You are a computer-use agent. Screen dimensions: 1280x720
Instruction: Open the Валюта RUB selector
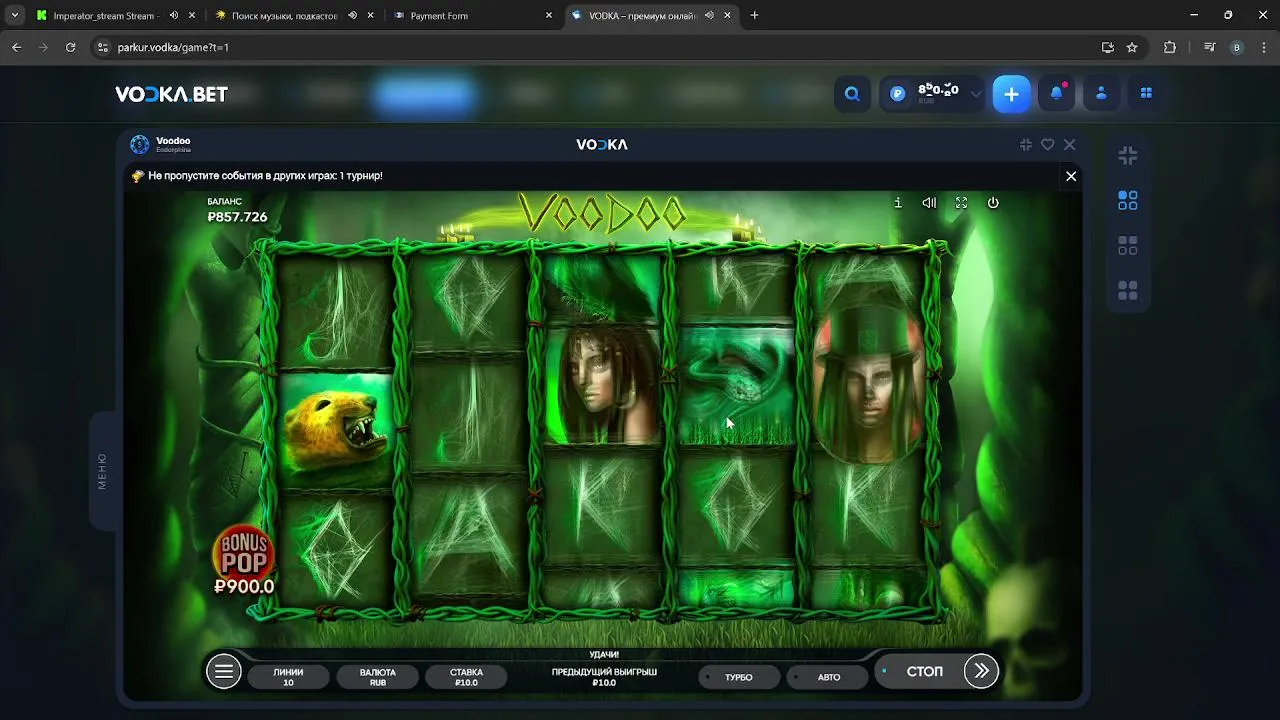click(x=378, y=677)
